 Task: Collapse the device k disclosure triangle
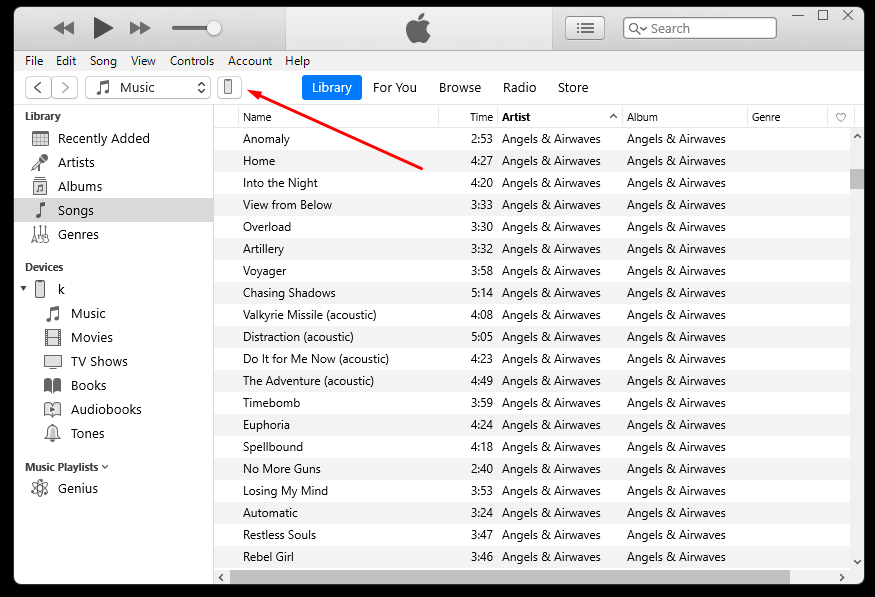click(23, 288)
